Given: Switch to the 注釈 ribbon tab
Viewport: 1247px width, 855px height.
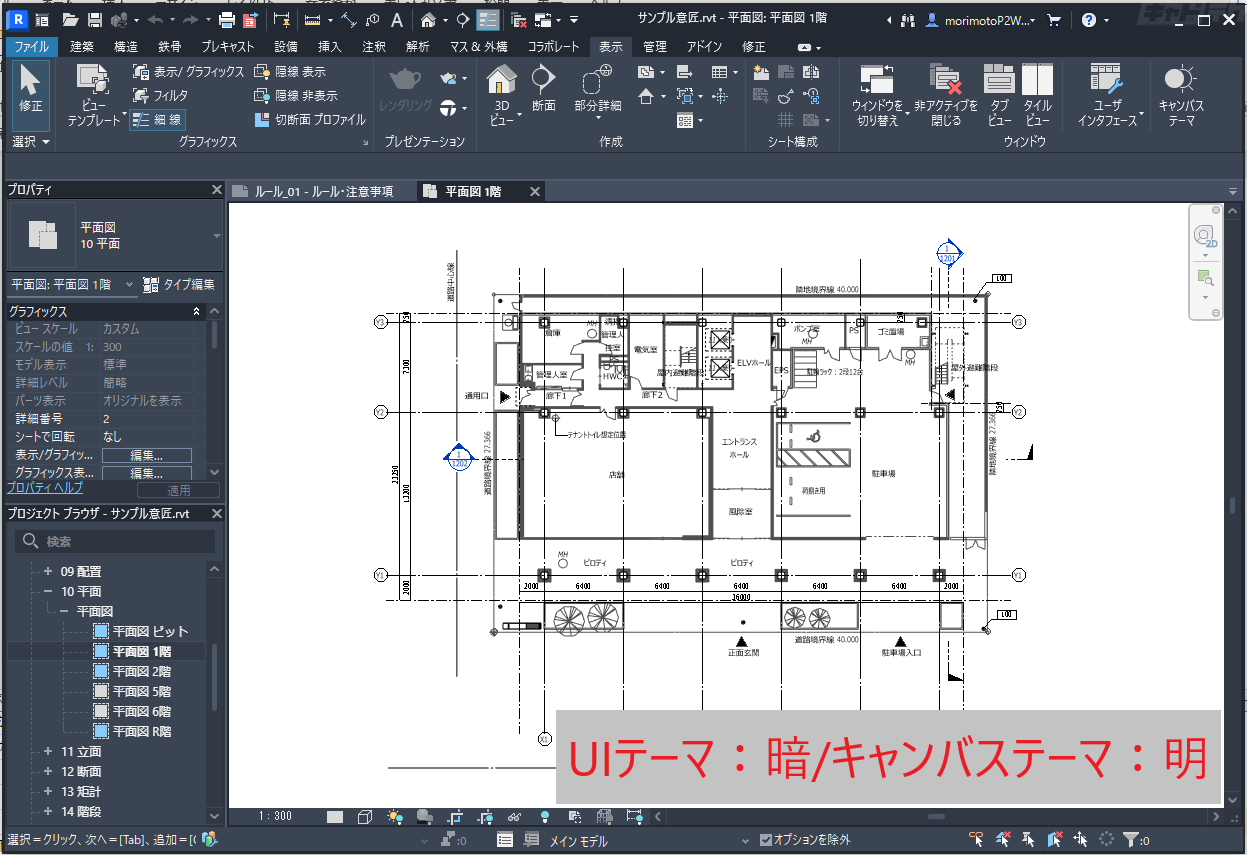Looking at the screenshot, I should [374, 46].
